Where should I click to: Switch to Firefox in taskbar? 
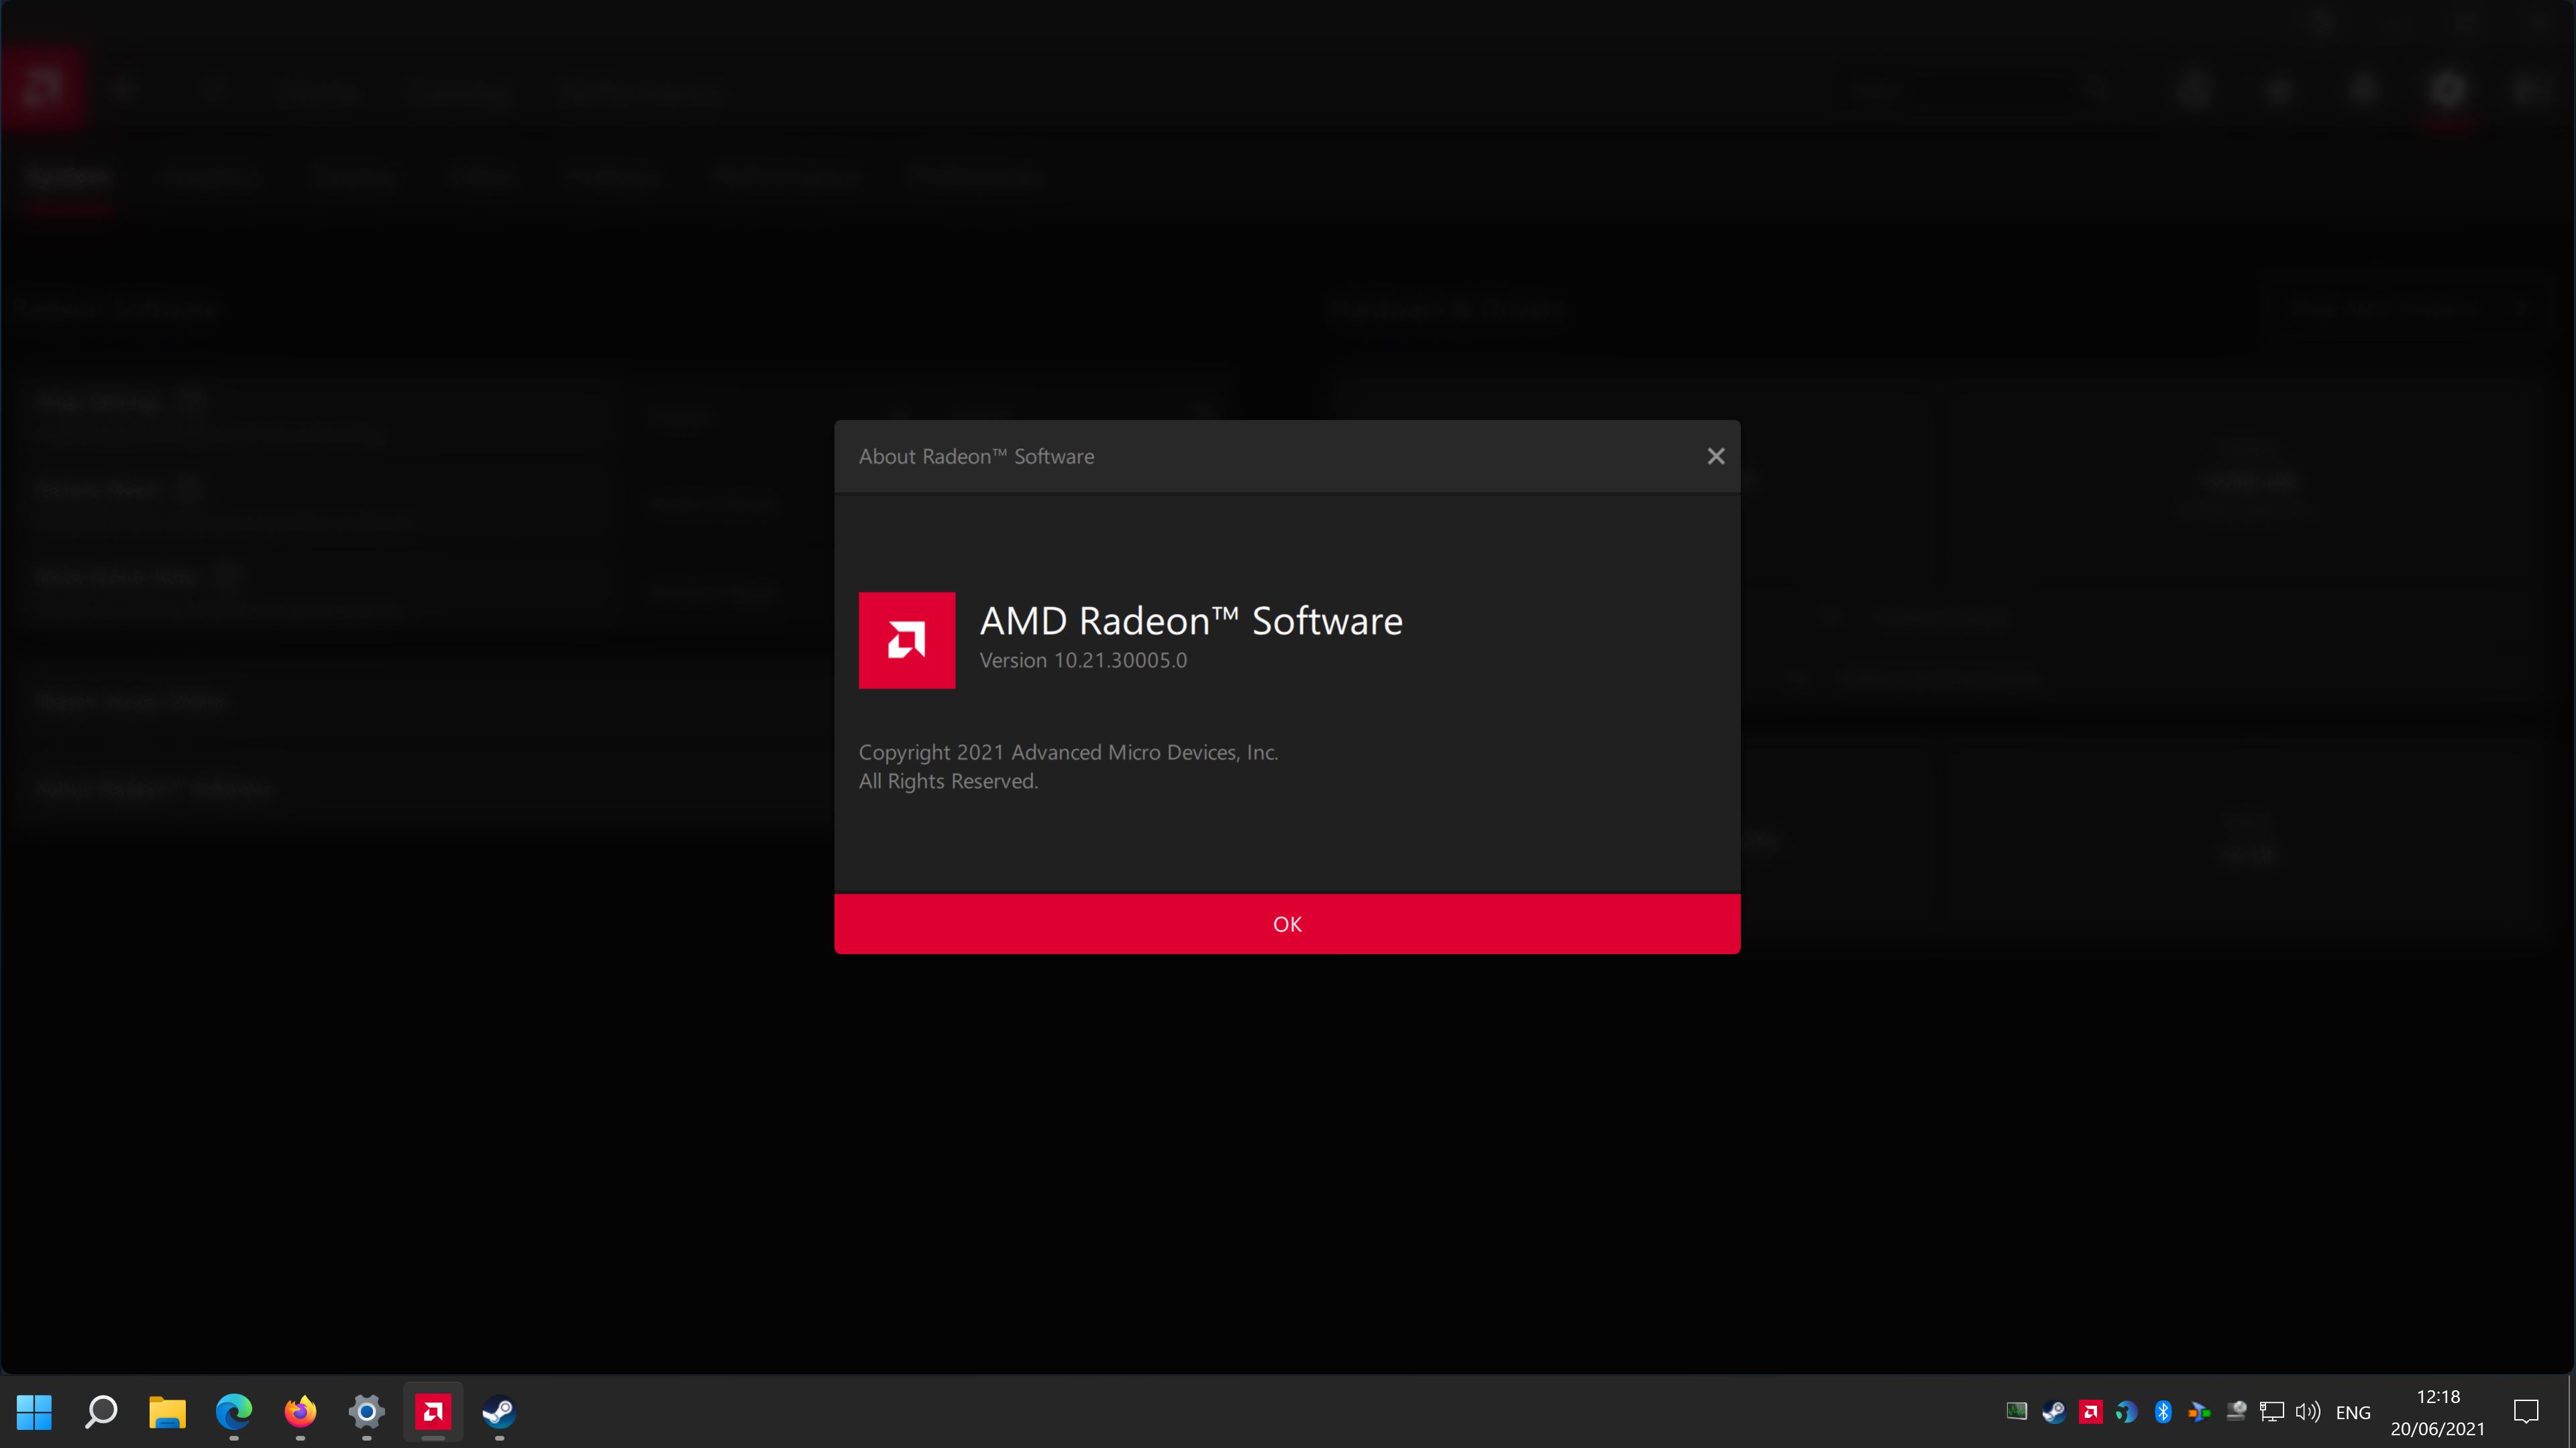click(x=300, y=1411)
